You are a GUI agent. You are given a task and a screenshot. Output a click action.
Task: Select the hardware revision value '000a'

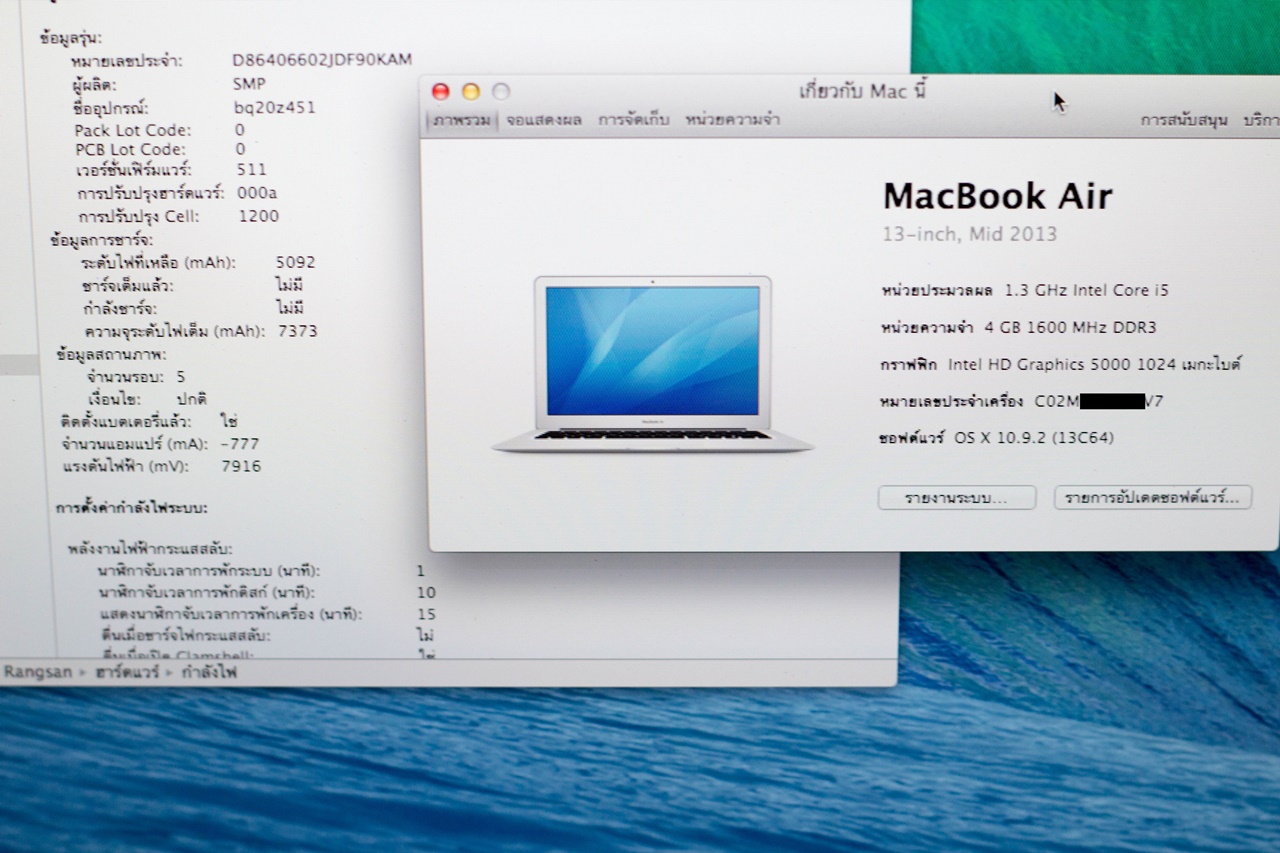coord(257,193)
